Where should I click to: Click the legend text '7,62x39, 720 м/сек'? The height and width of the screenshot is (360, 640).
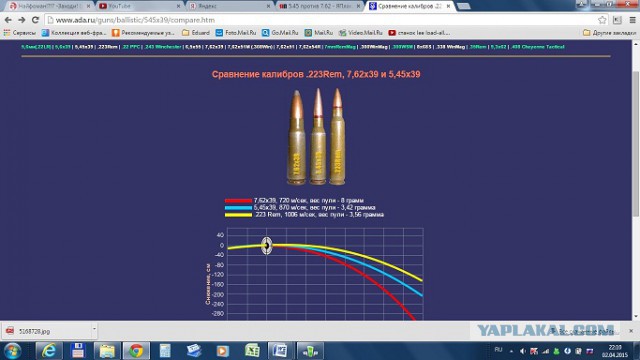309,200
